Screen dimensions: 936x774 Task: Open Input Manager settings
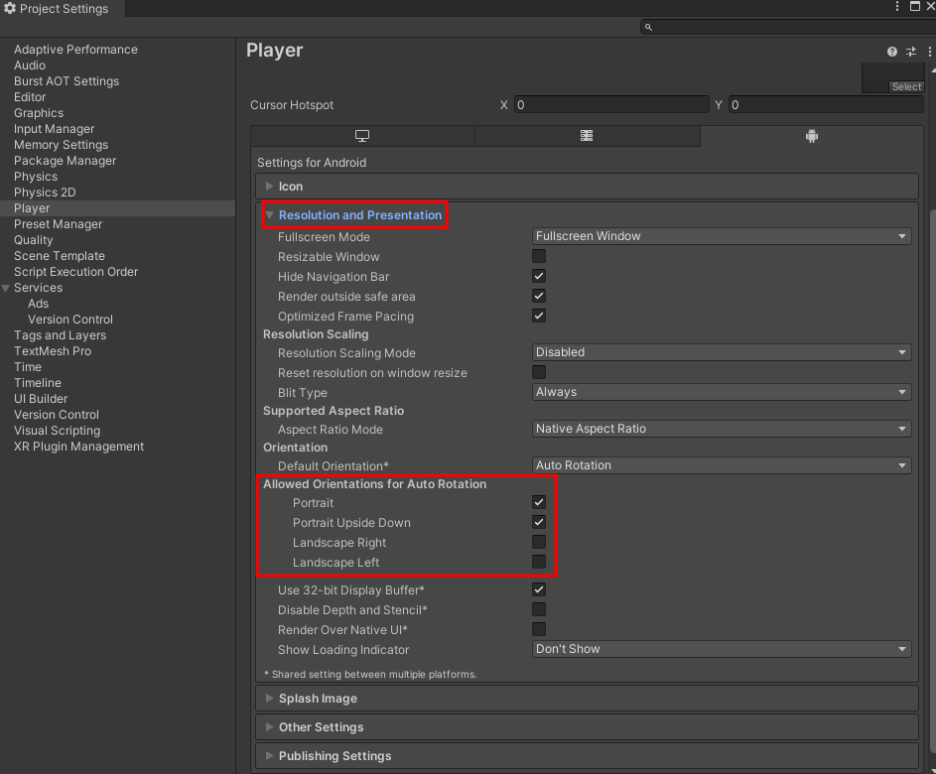pyautogui.click(x=54, y=129)
